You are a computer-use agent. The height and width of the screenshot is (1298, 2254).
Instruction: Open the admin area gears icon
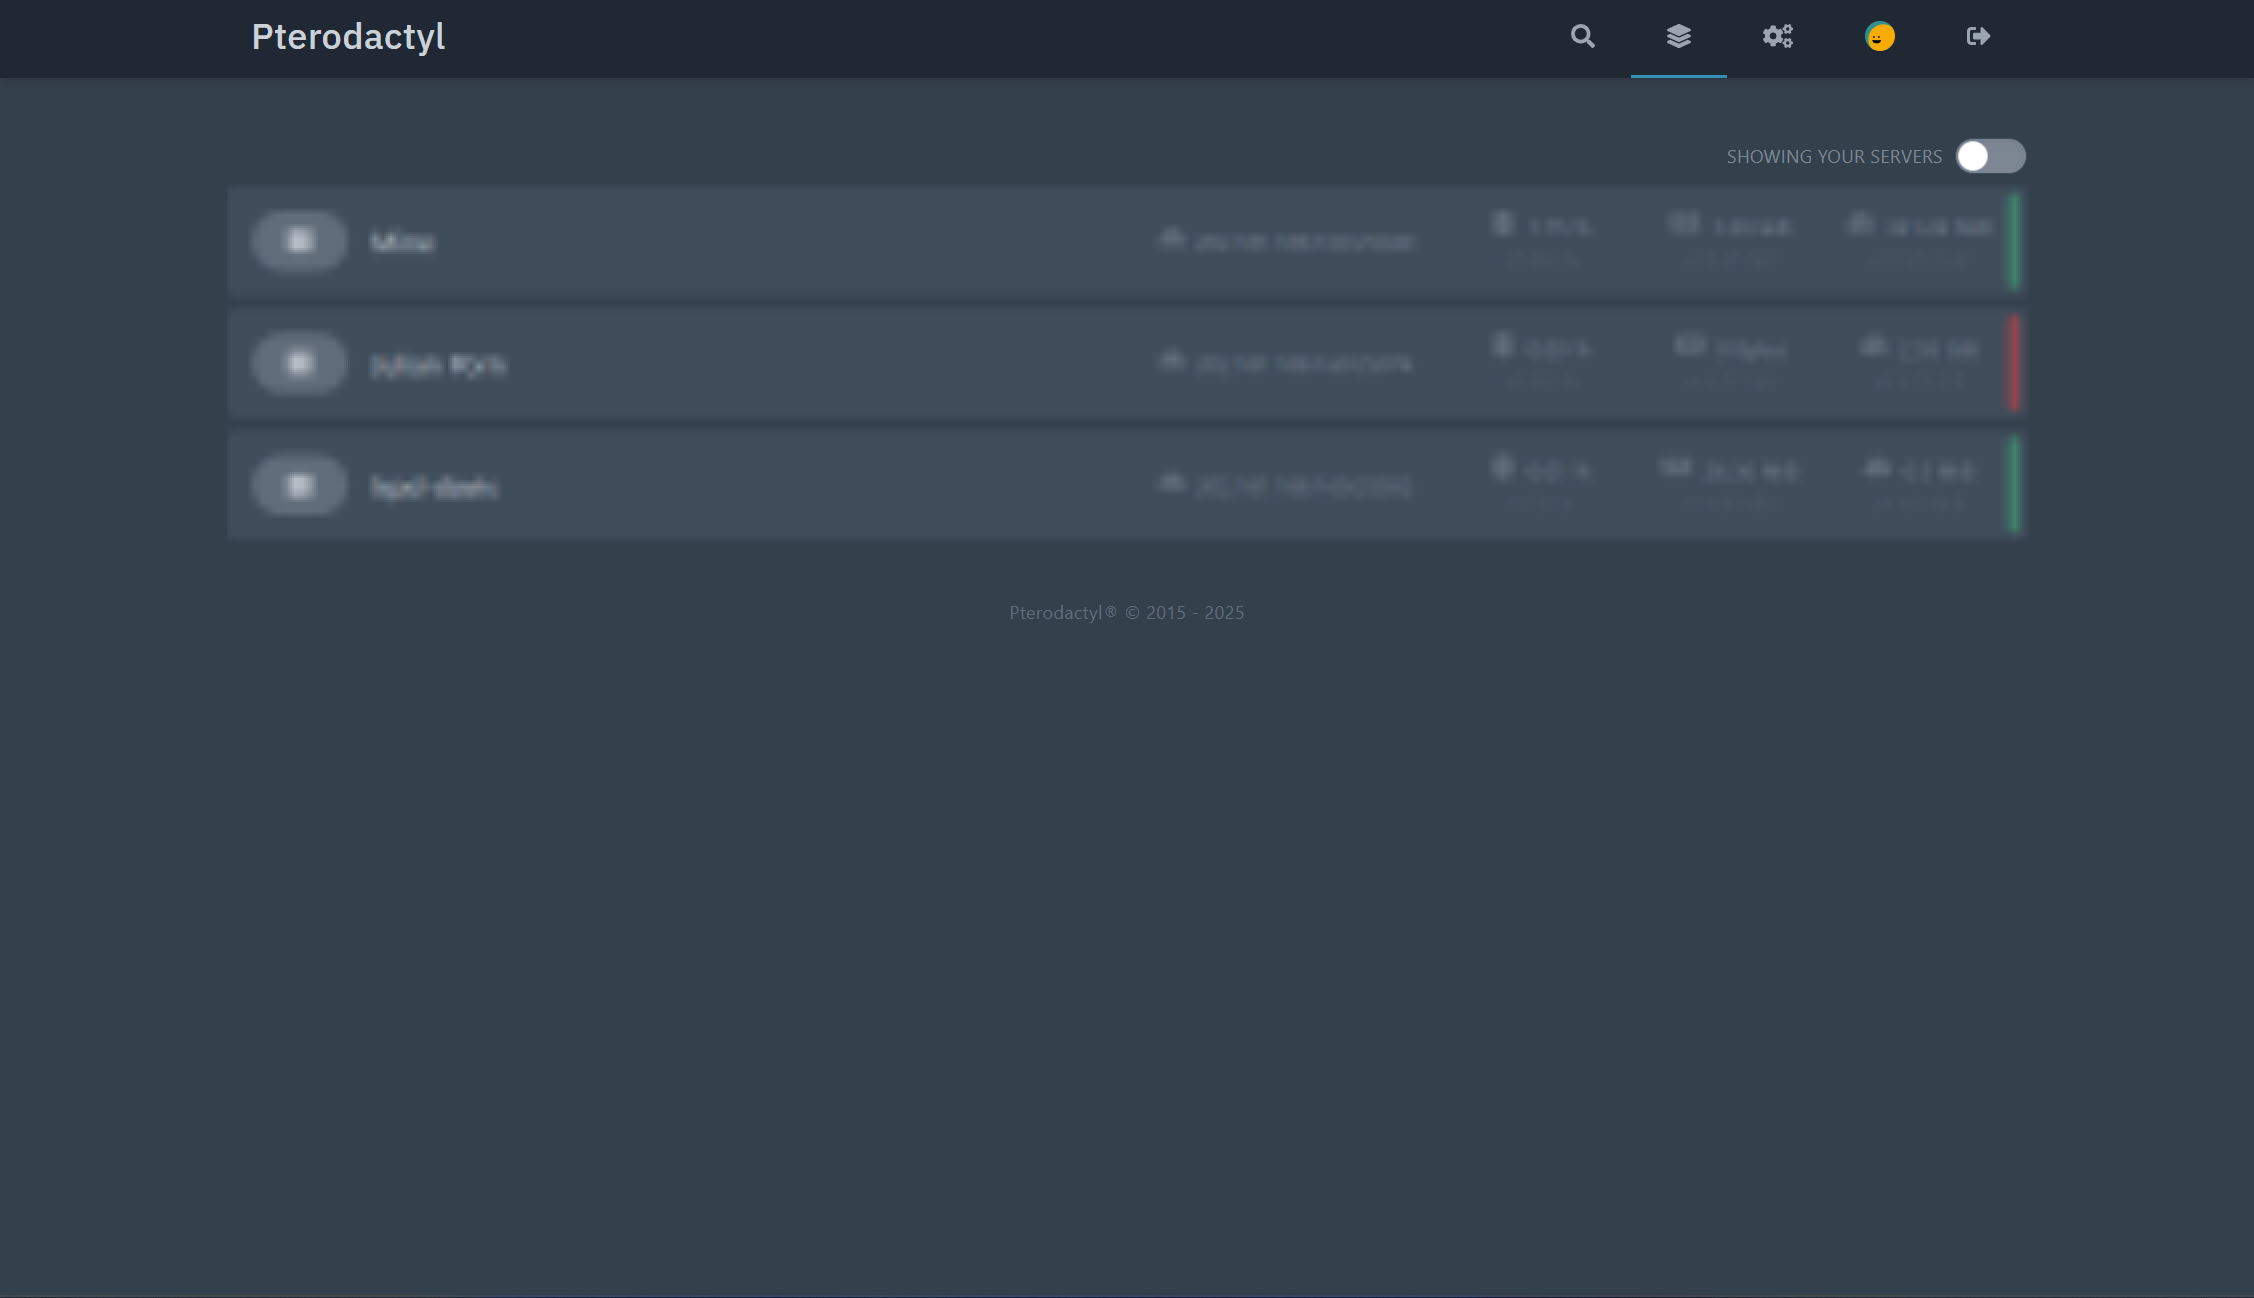pyautogui.click(x=1777, y=37)
